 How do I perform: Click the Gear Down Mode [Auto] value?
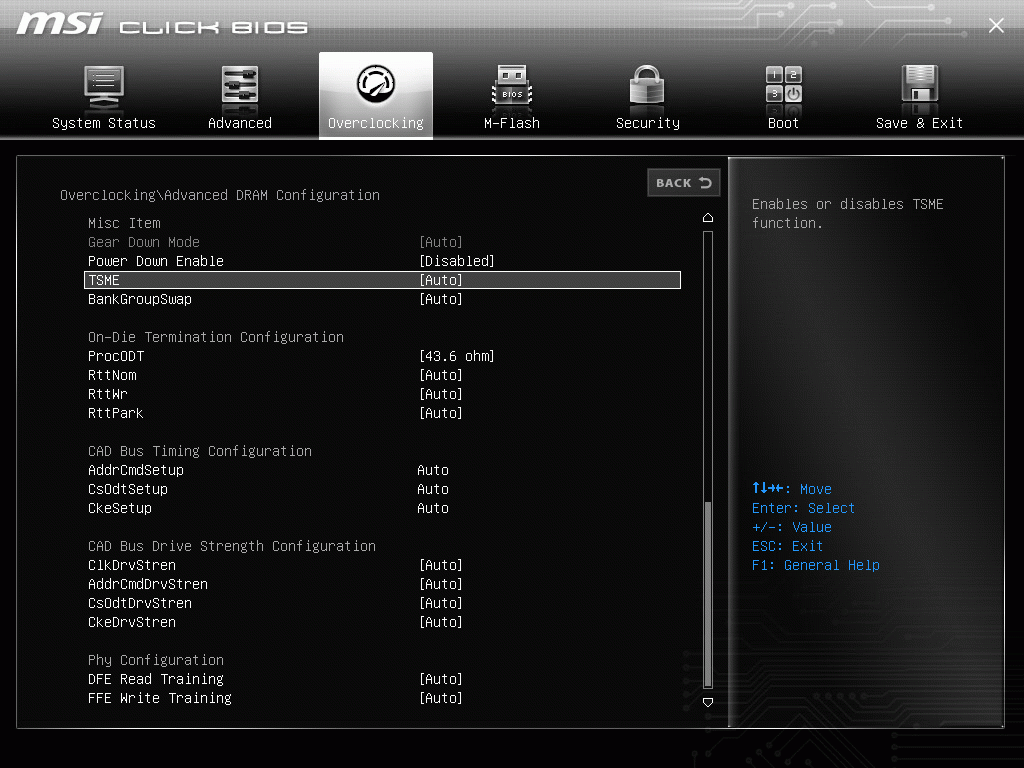point(441,242)
